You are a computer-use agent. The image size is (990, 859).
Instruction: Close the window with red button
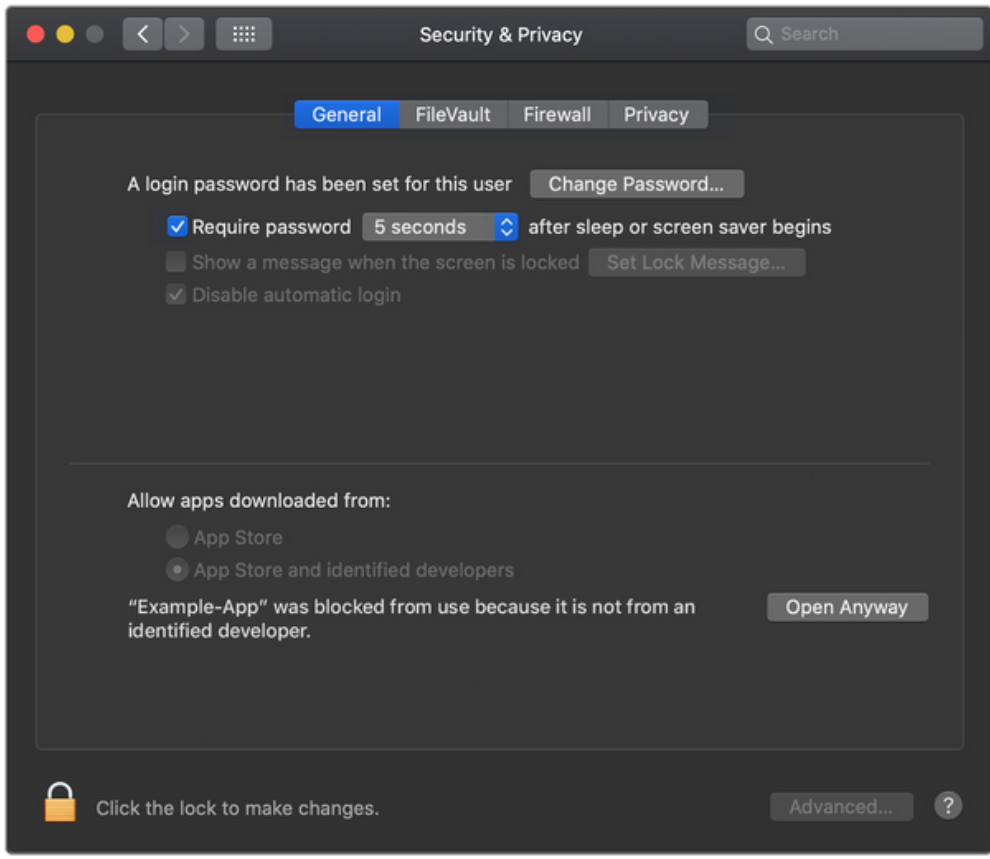[x=36, y=34]
